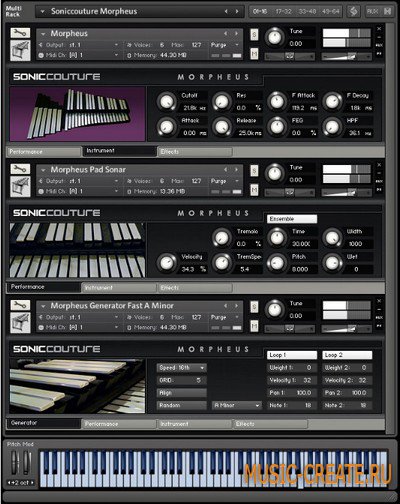The width and height of the screenshot is (400, 504).
Task: Mute the Morpheus Pad Sonar instrument
Action: point(254,190)
